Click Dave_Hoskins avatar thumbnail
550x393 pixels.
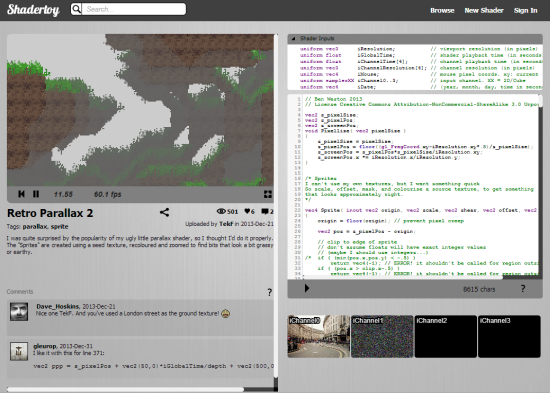(19, 312)
